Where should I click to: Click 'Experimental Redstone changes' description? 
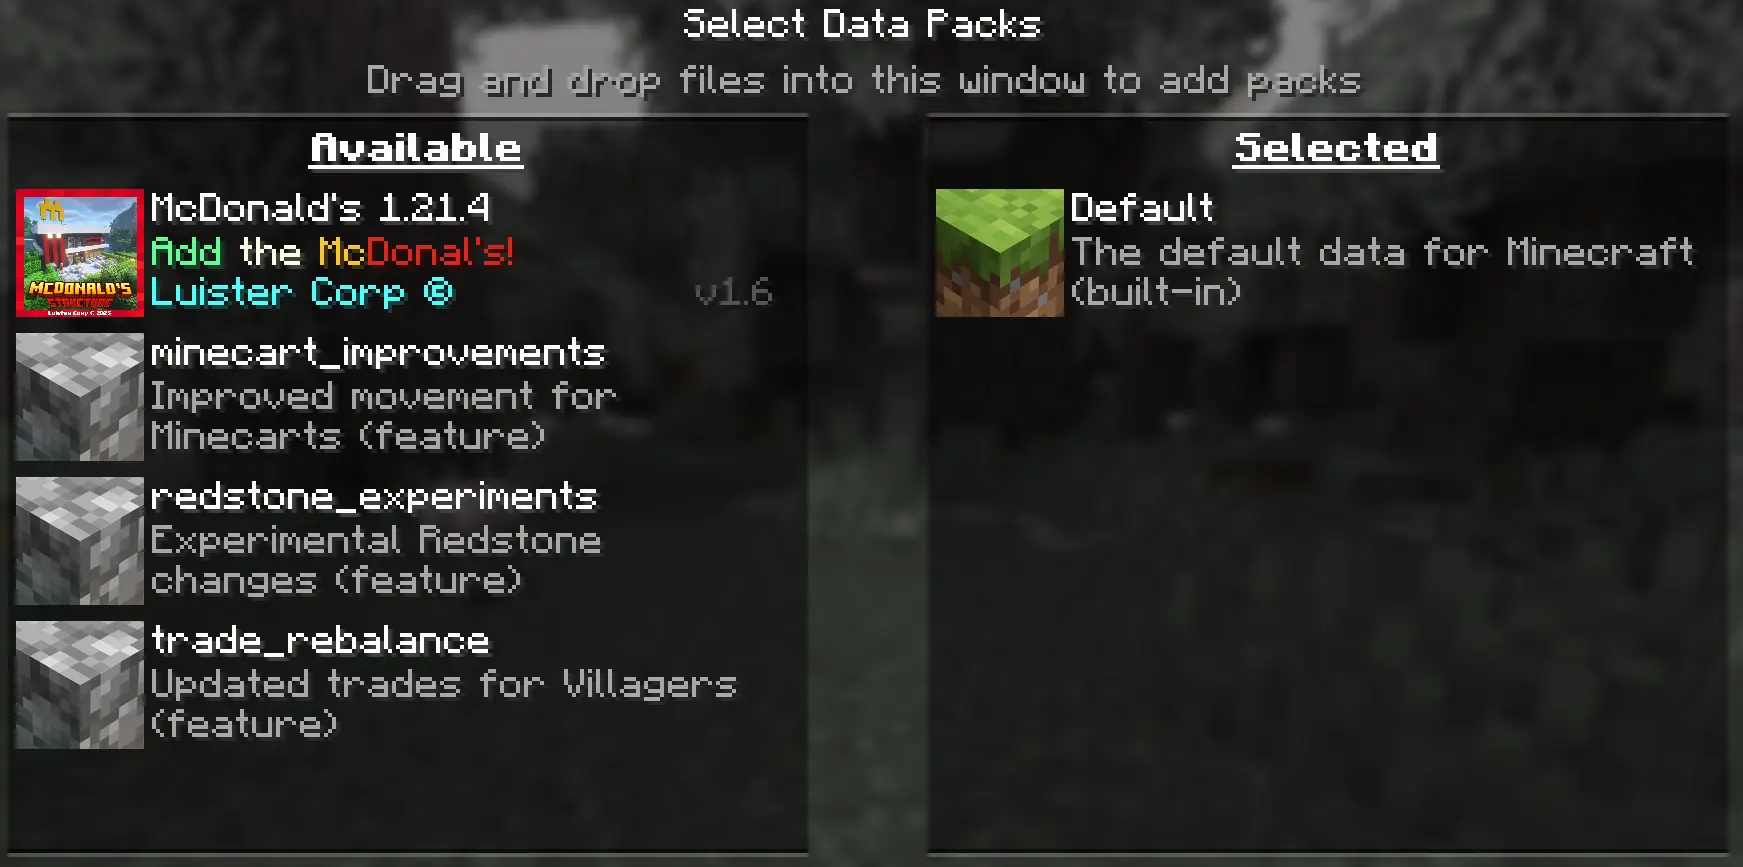pyautogui.click(x=376, y=560)
